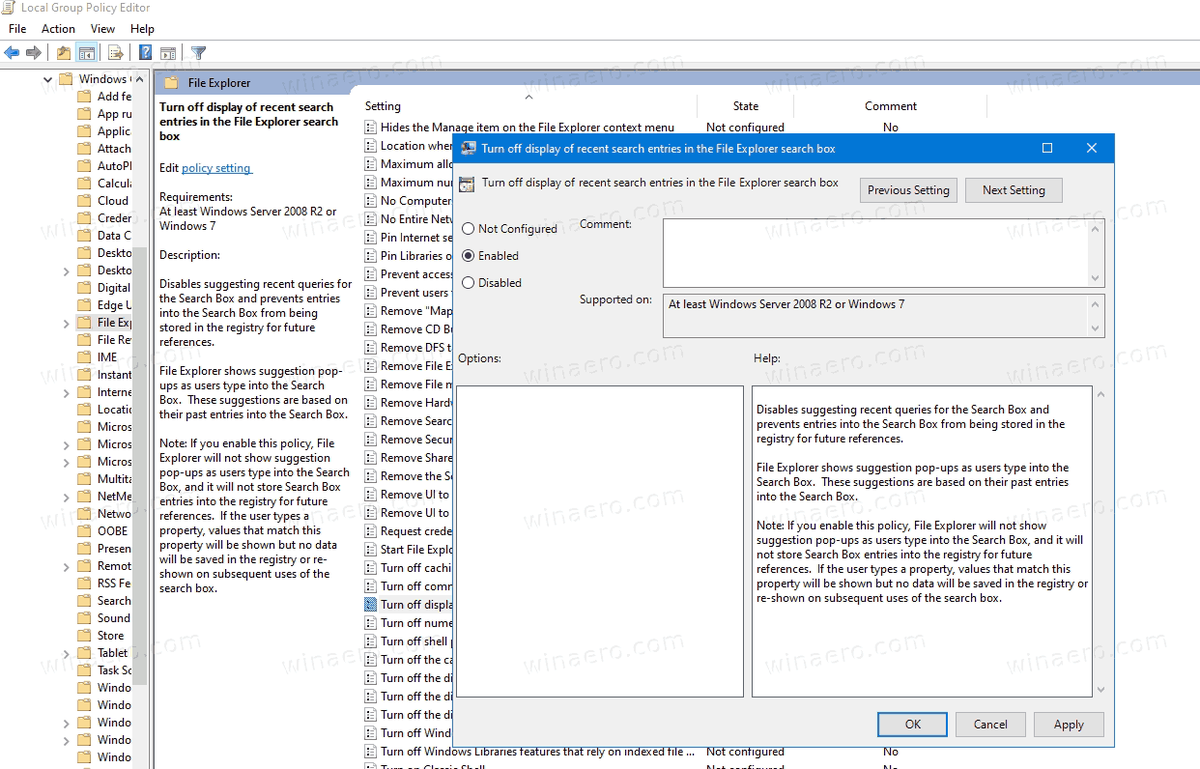Viewport: 1200px width, 769px height.
Task: Click inside the Comment text box
Action: click(x=876, y=254)
